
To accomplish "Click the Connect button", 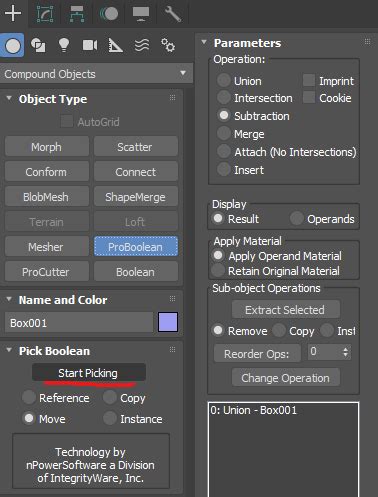I will point(136,172).
